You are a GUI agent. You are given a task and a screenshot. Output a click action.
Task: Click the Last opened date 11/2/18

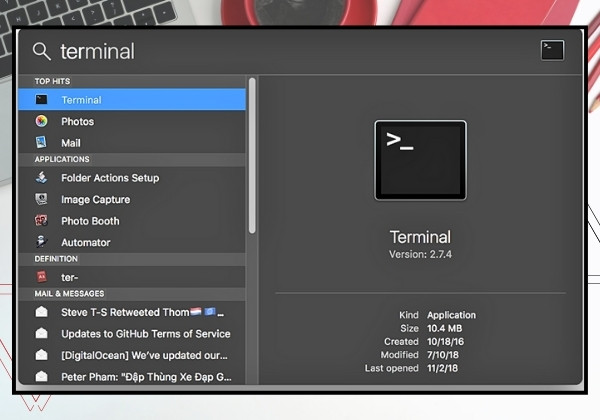[x=442, y=368]
